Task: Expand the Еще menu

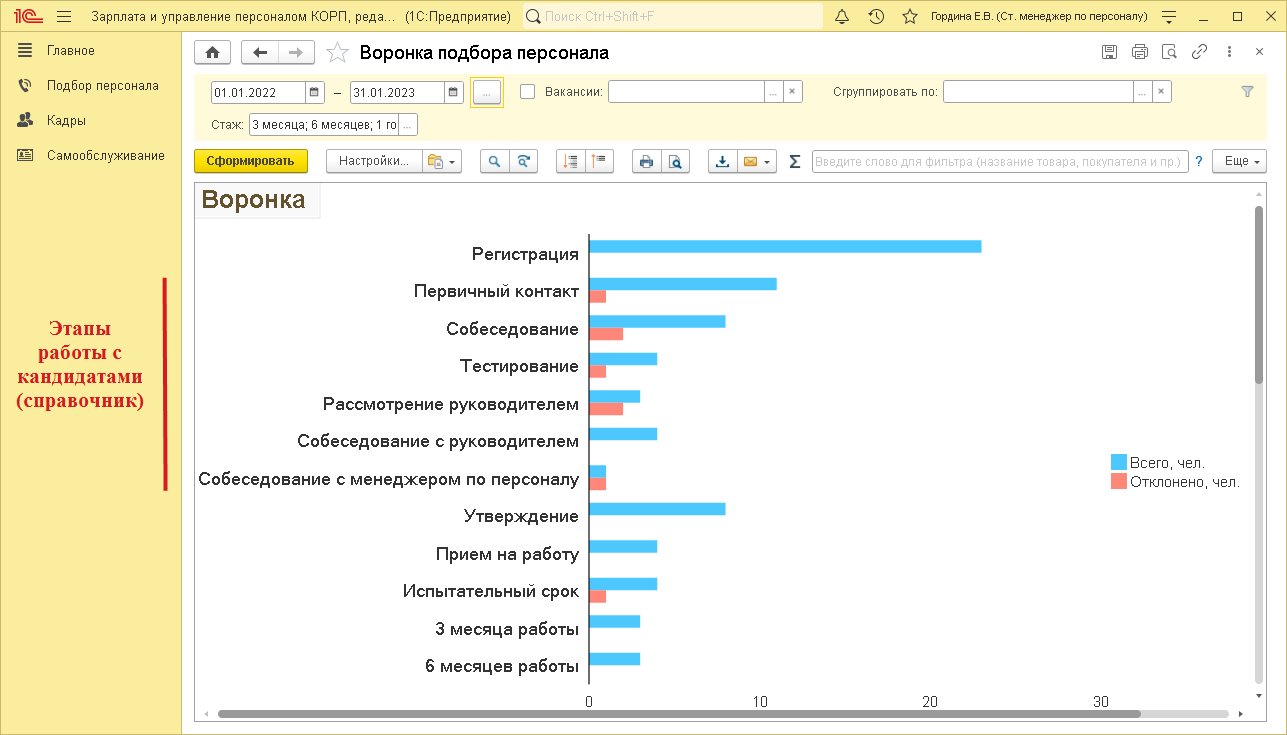Action: click(1239, 161)
